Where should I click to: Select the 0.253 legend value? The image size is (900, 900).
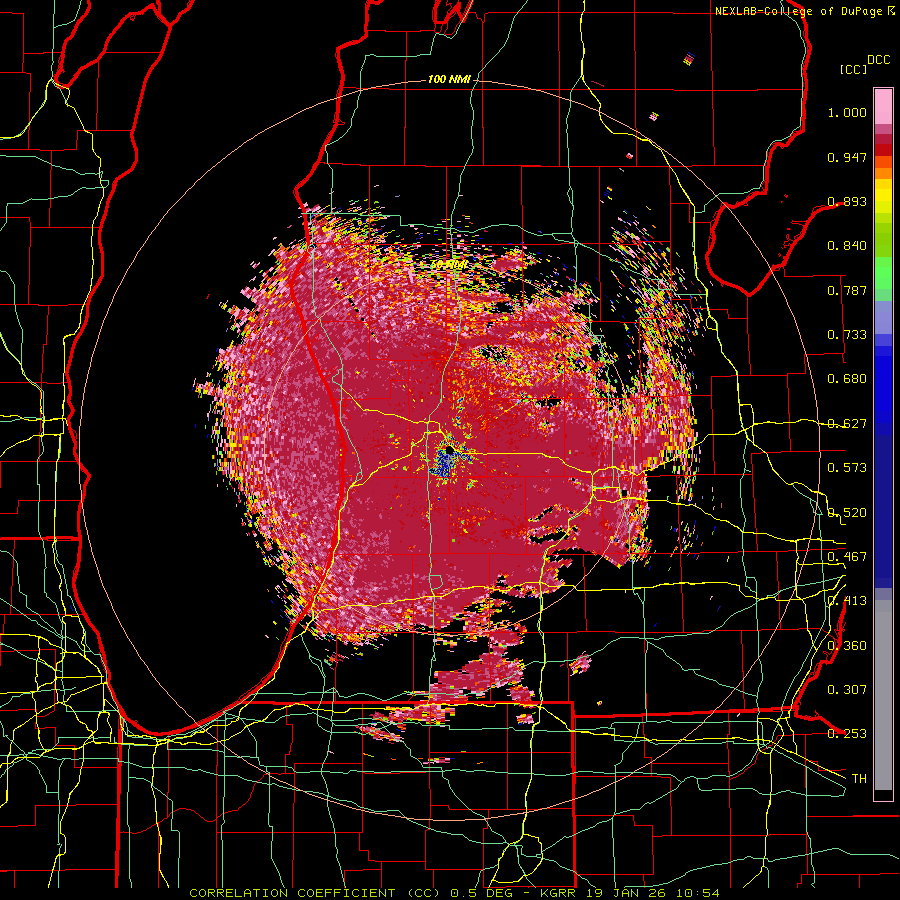pyautogui.click(x=847, y=734)
